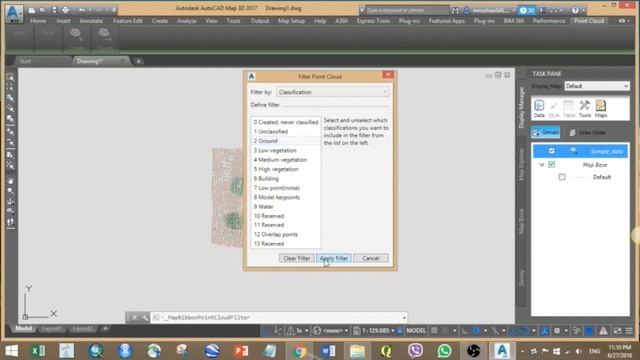The image size is (640, 360).
Task: Collapse the Map Base group chevron
Action: tap(542, 165)
